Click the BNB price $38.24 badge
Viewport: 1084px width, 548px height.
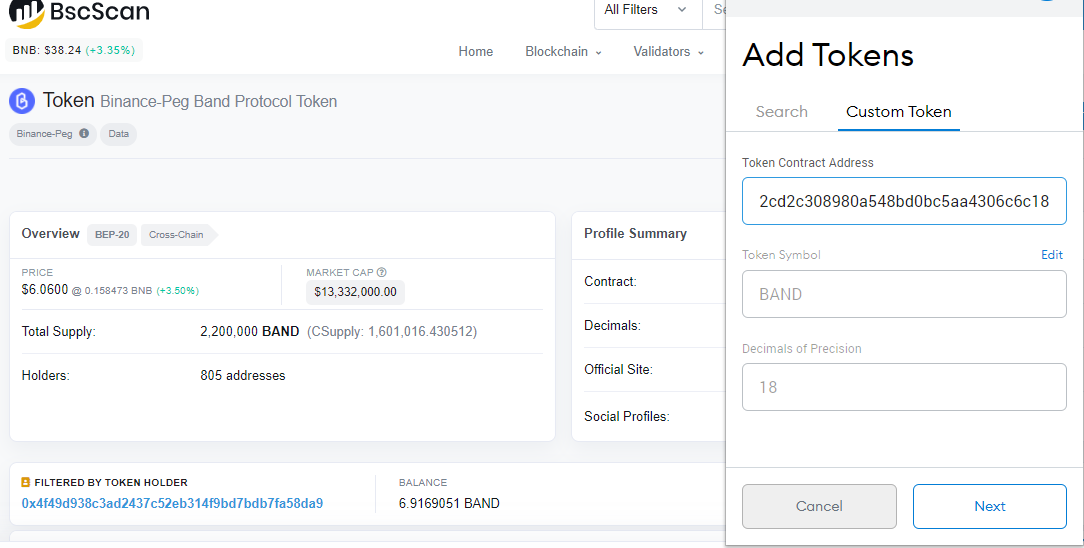[x=73, y=50]
